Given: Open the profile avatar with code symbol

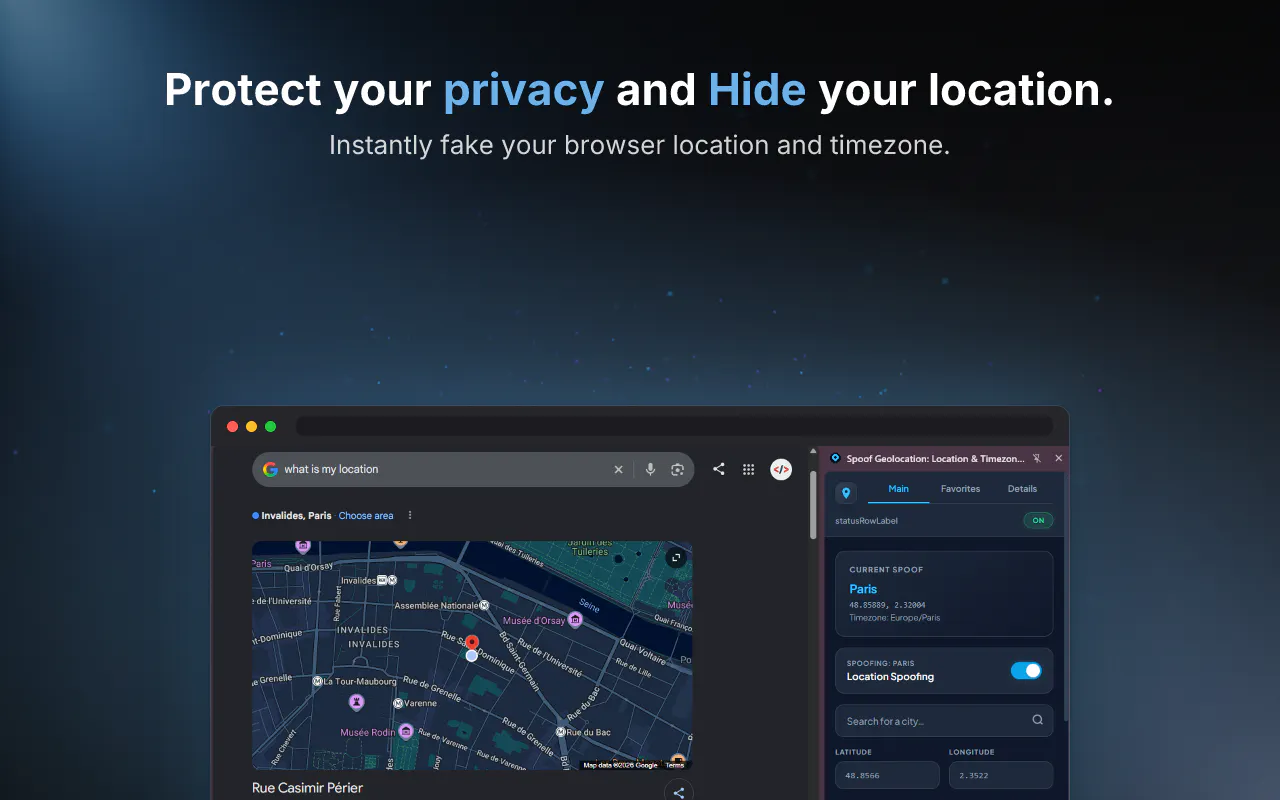Looking at the screenshot, I should coord(781,469).
